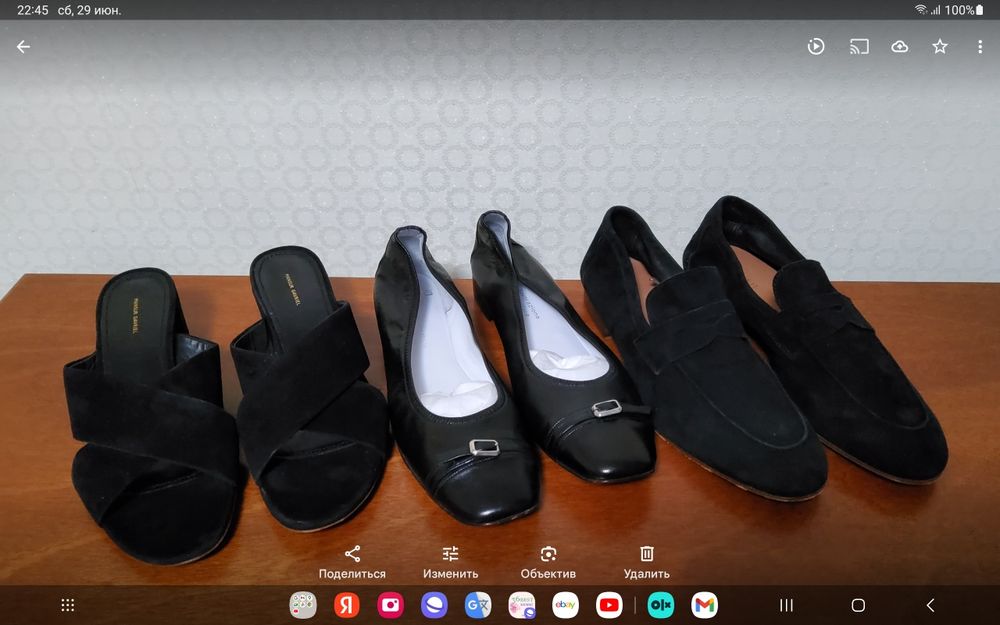This screenshot has height=625, width=1000.
Task: Open the apps folder in the taskbar
Action: click(x=303, y=605)
